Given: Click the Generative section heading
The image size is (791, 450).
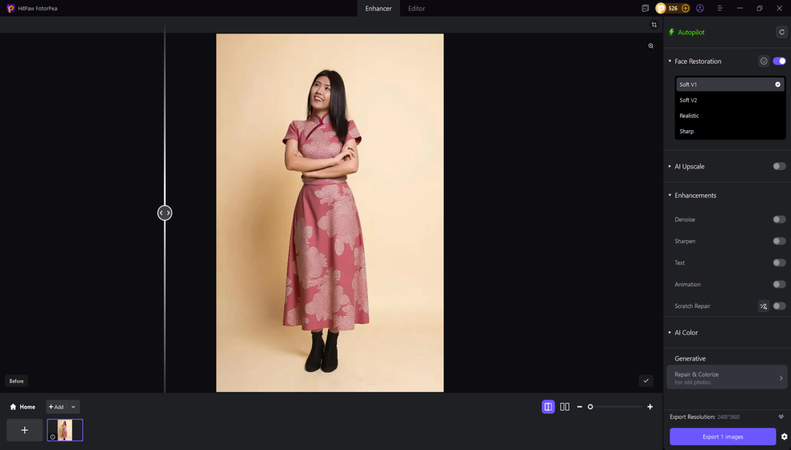Looking at the screenshot, I should 690,359.
